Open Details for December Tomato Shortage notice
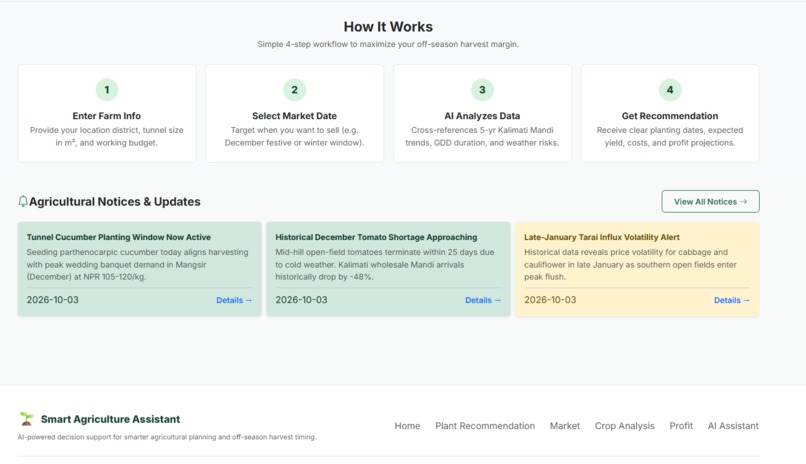This screenshot has width=806, height=464. [483, 300]
